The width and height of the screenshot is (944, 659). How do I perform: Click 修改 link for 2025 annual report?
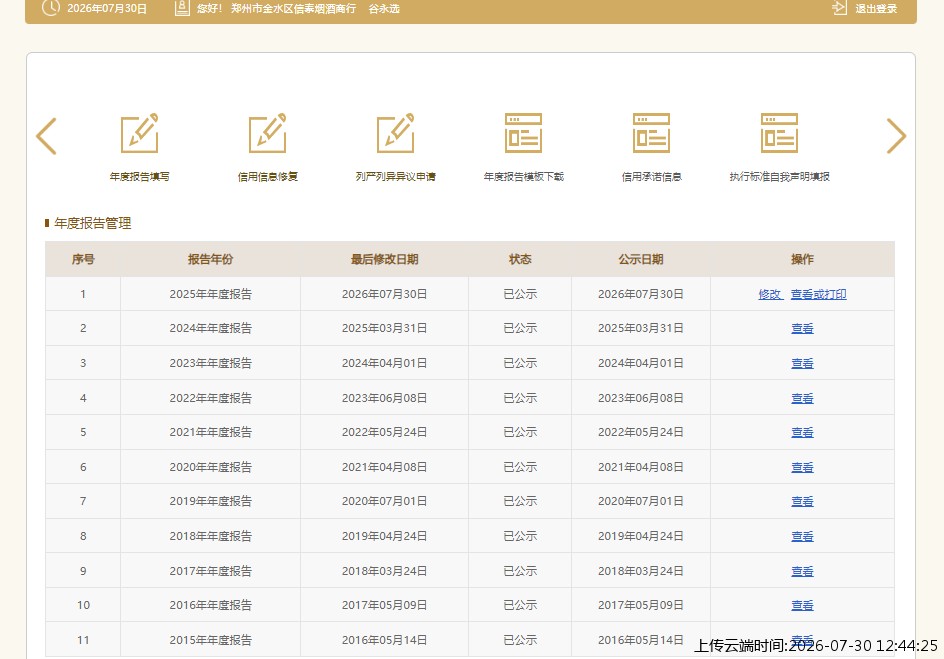coord(770,294)
